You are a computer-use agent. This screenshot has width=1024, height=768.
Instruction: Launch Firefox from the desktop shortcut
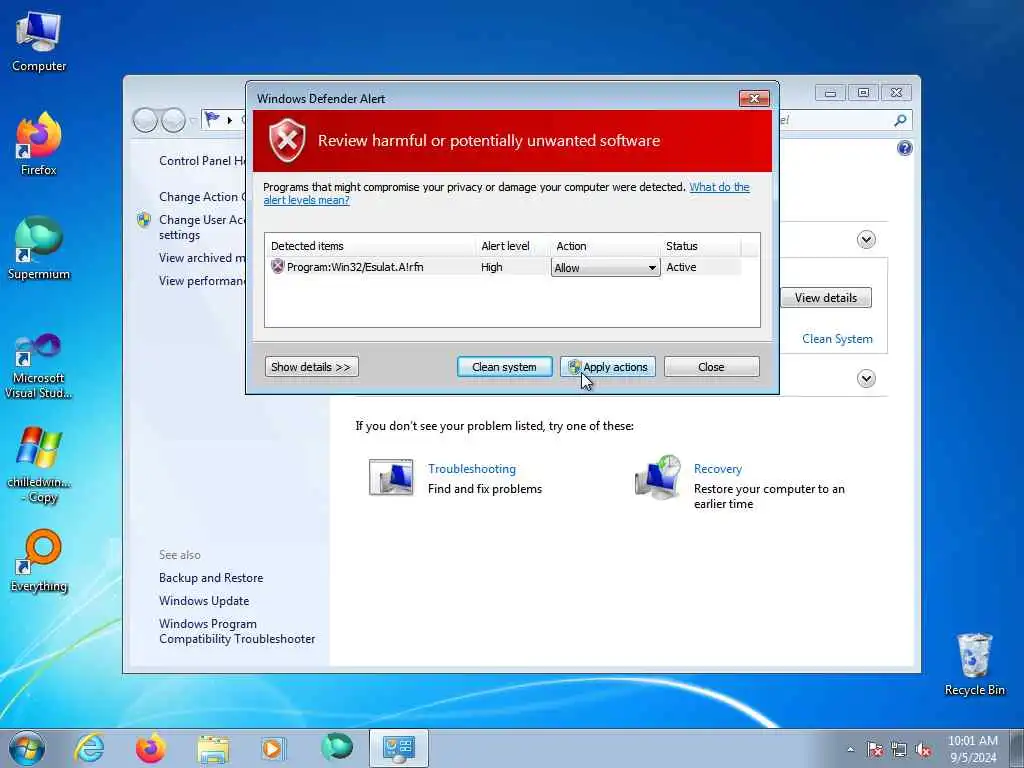39,144
